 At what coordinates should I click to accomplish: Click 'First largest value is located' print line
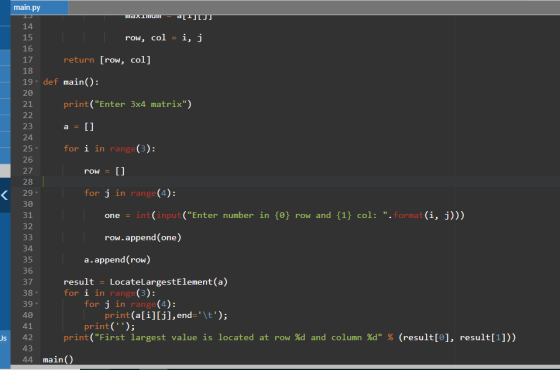(290, 337)
